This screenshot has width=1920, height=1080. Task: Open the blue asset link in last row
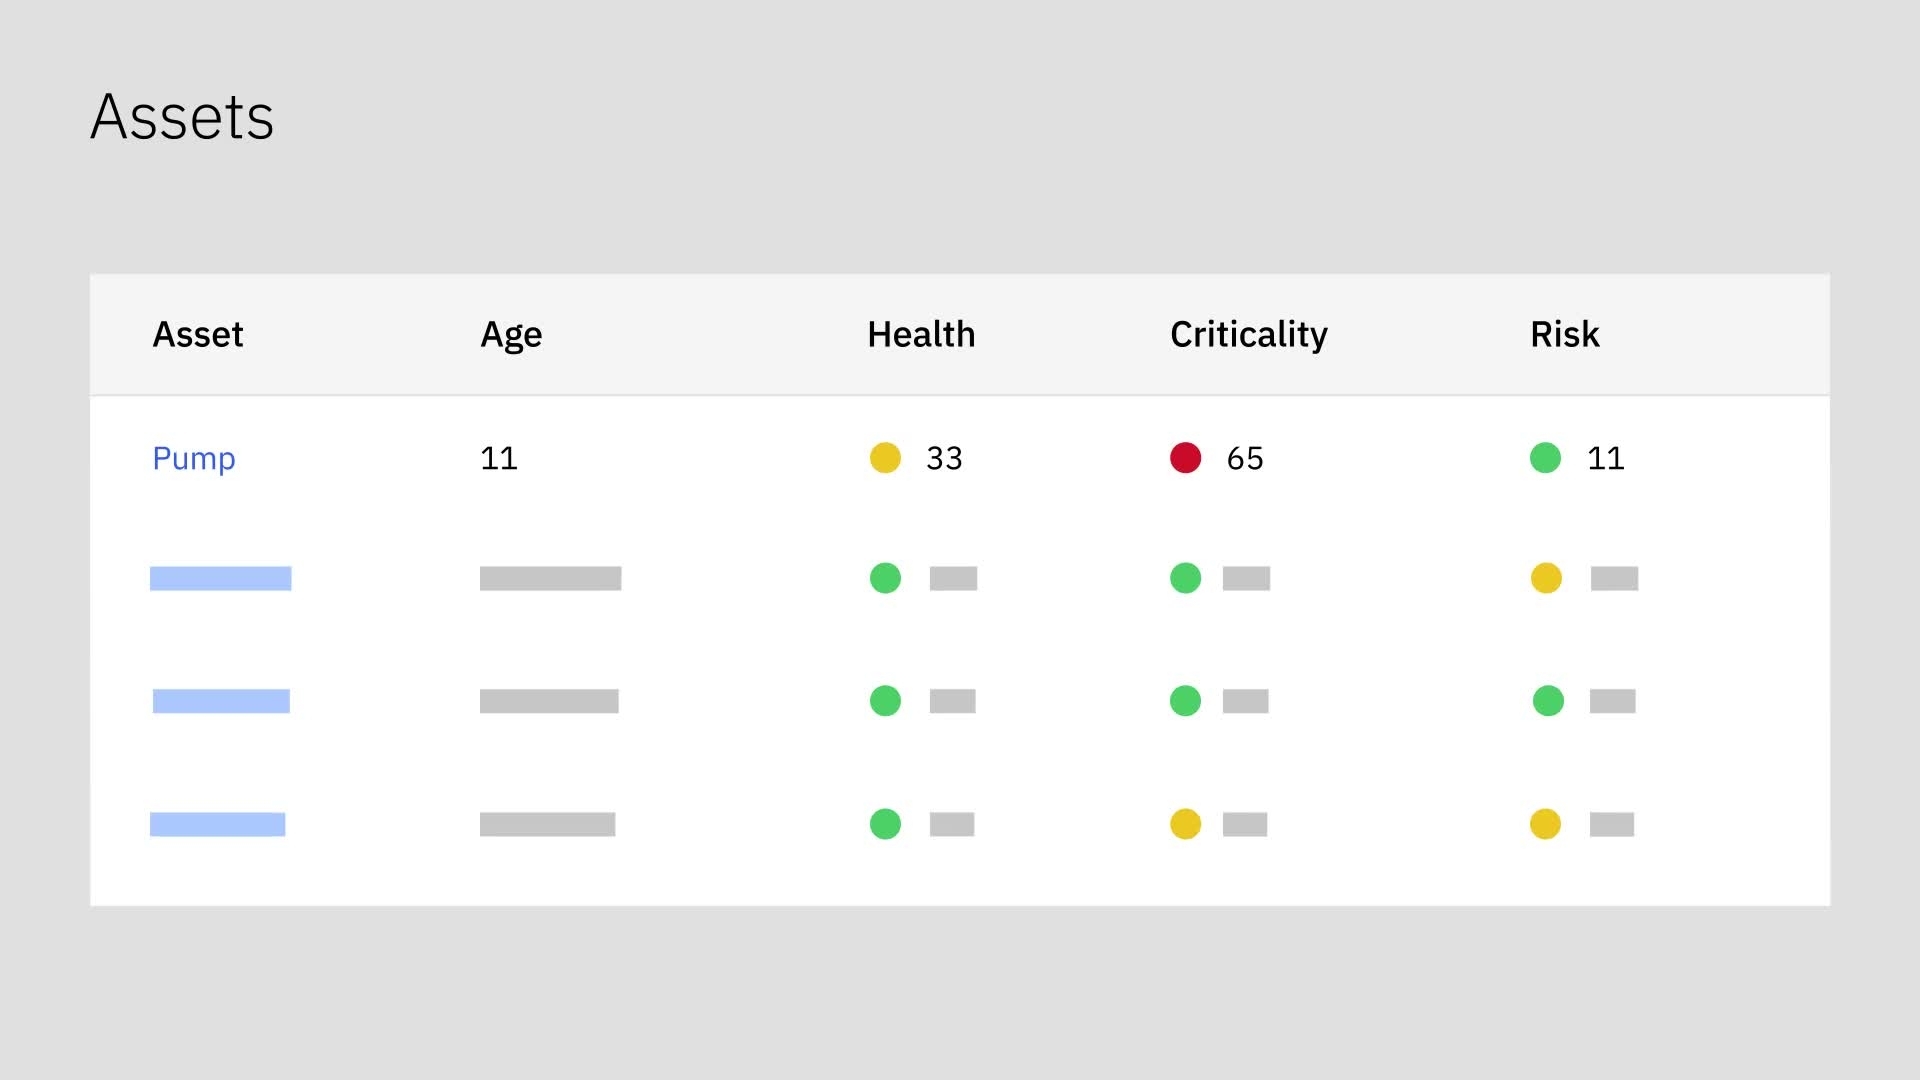pos(218,824)
